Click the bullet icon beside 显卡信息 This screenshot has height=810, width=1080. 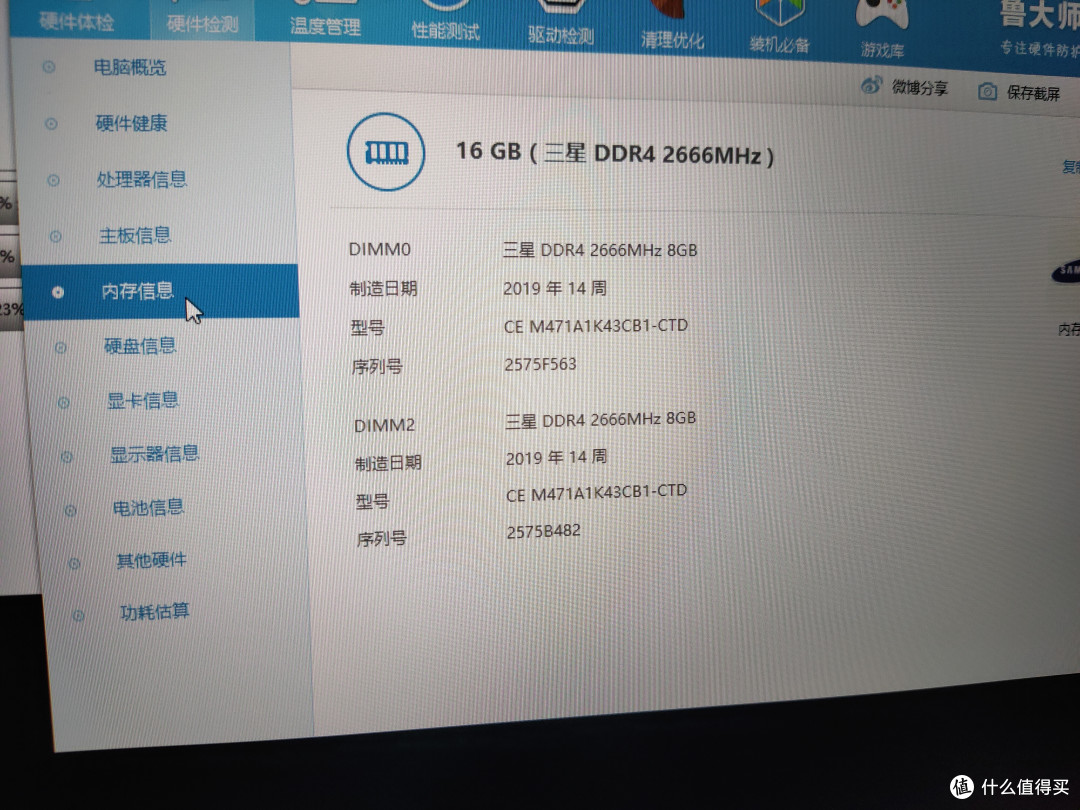[63, 402]
